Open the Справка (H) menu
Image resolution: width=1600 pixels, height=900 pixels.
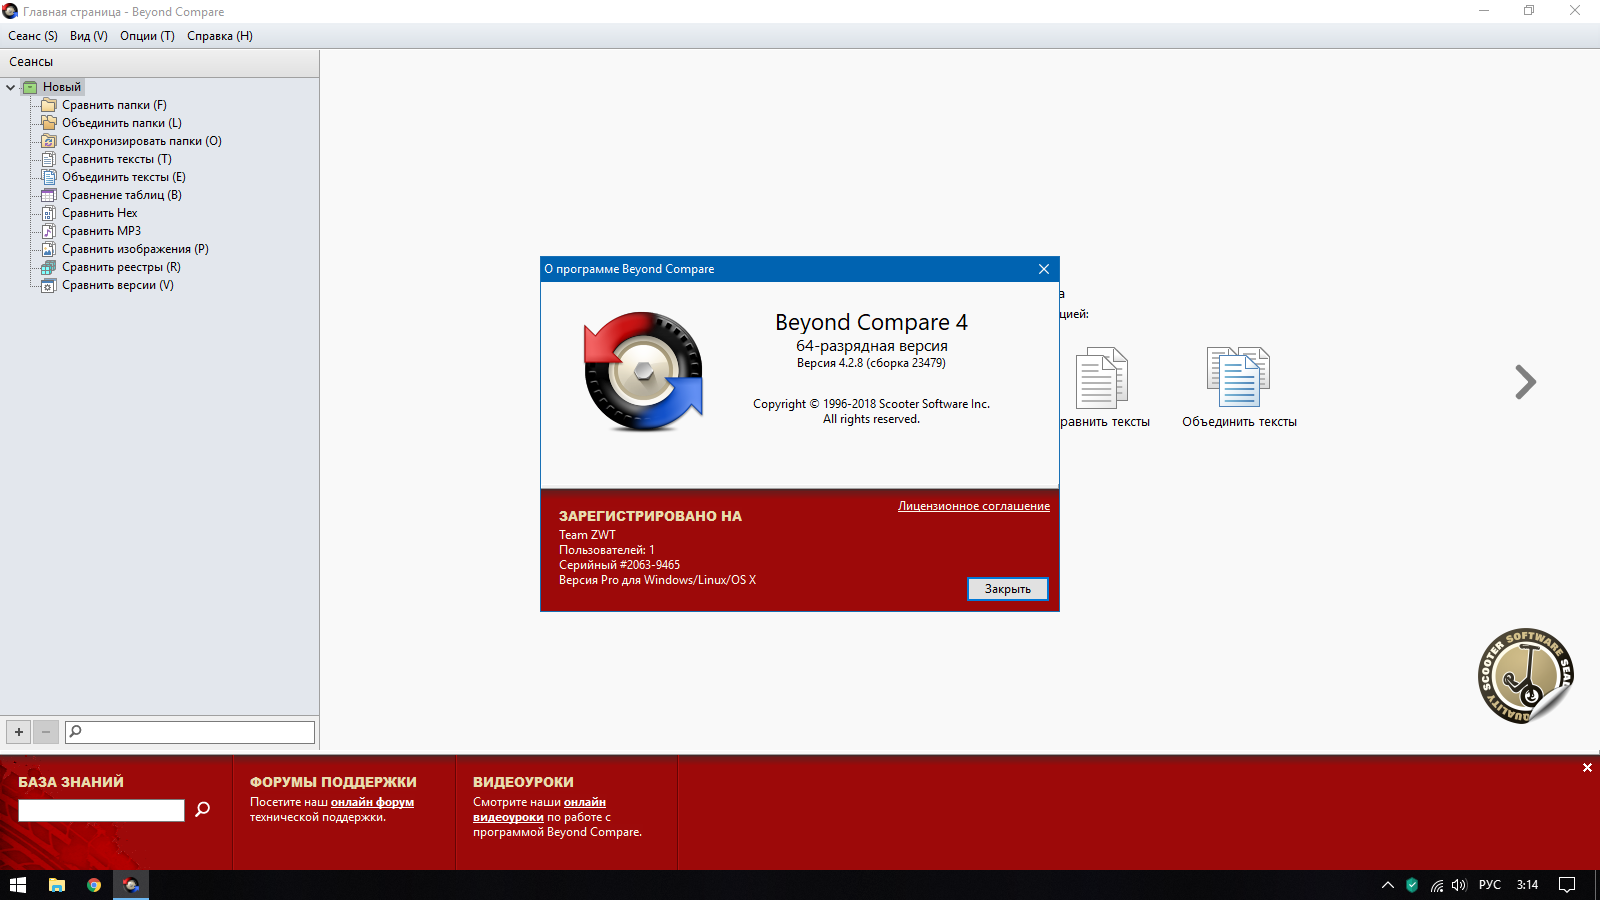tap(219, 36)
